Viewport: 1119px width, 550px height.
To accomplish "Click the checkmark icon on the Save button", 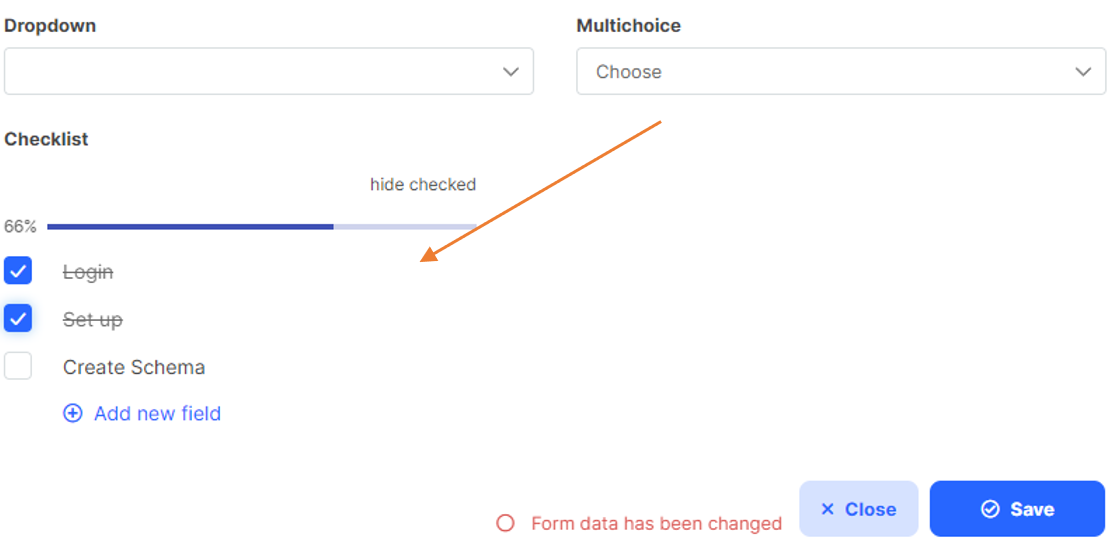I will point(990,509).
